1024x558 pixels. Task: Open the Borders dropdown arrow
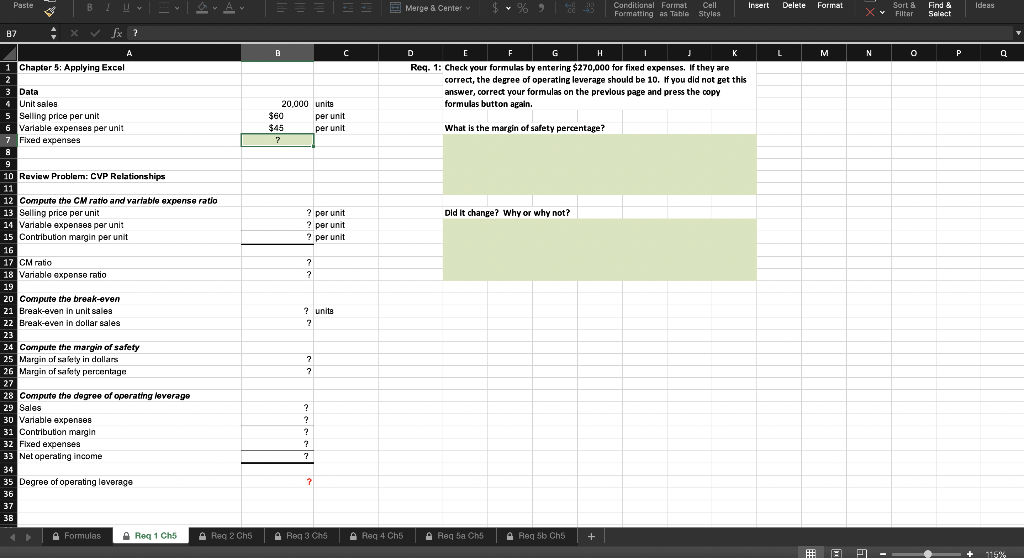click(x=177, y=8)
